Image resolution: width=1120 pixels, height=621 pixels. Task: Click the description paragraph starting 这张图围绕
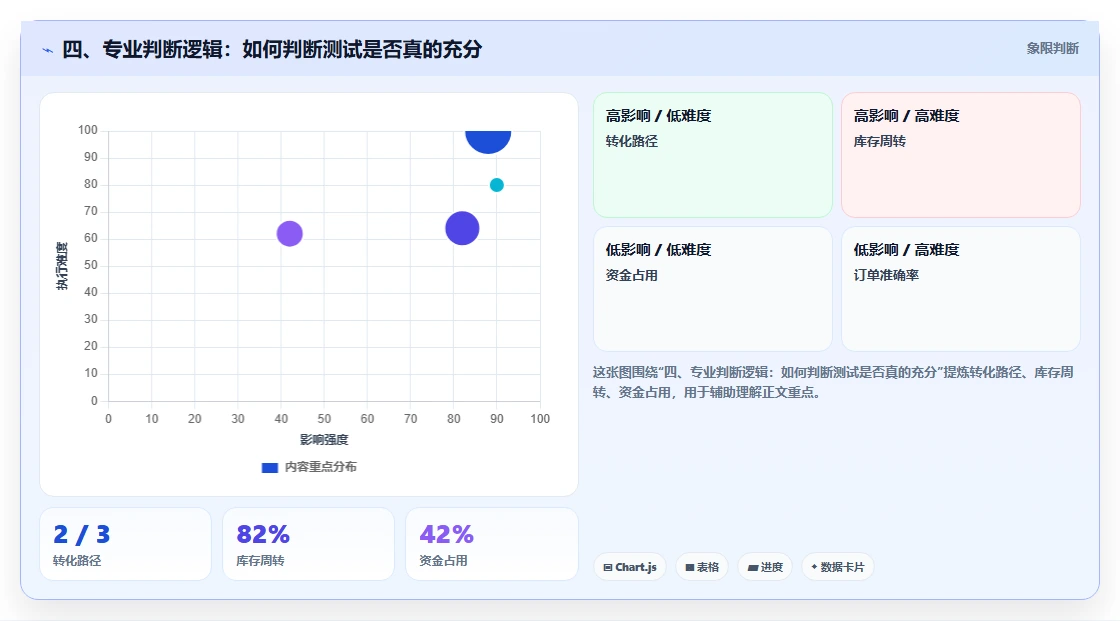833,382
